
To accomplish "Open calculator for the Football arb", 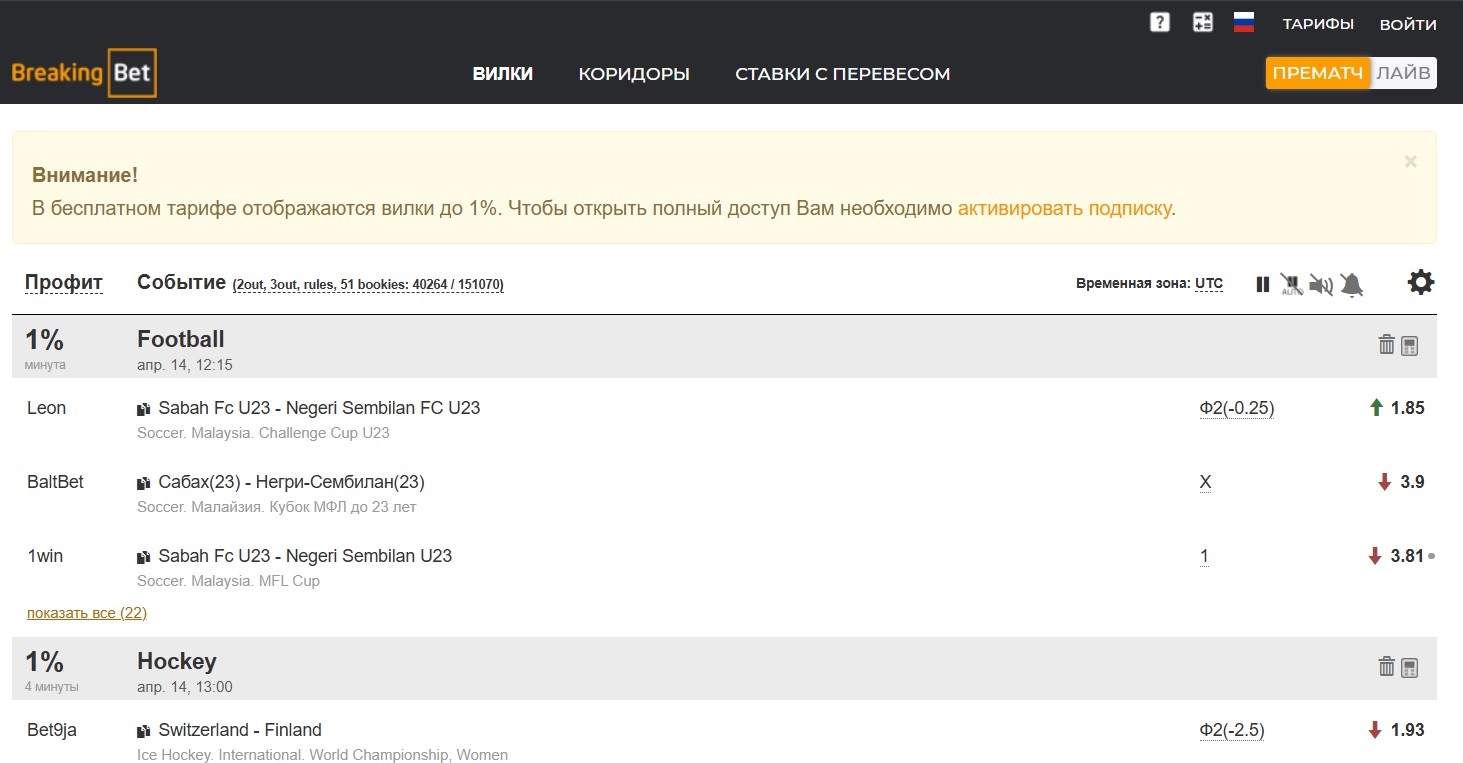I will click(1410, 345).
